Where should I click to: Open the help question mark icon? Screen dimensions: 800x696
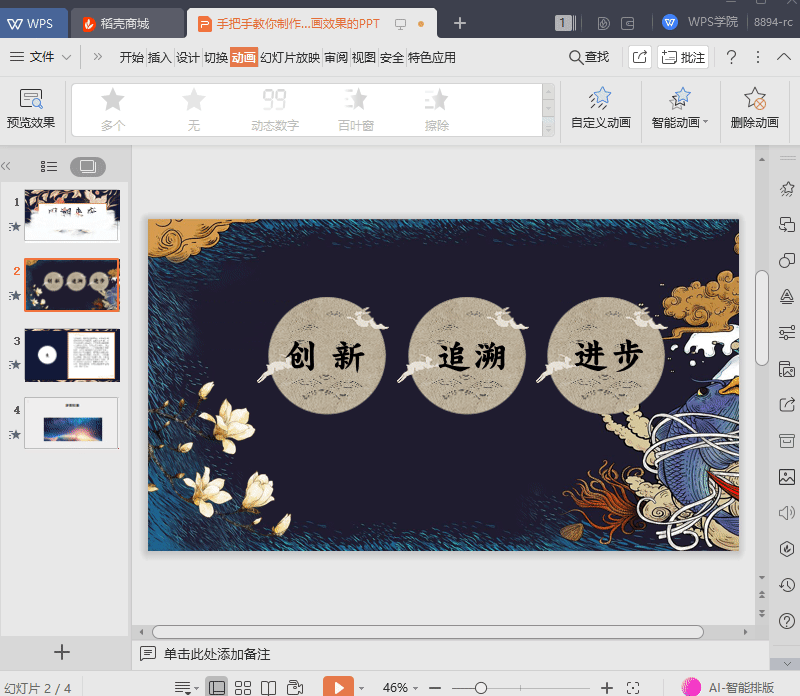(x=731, y=57)
